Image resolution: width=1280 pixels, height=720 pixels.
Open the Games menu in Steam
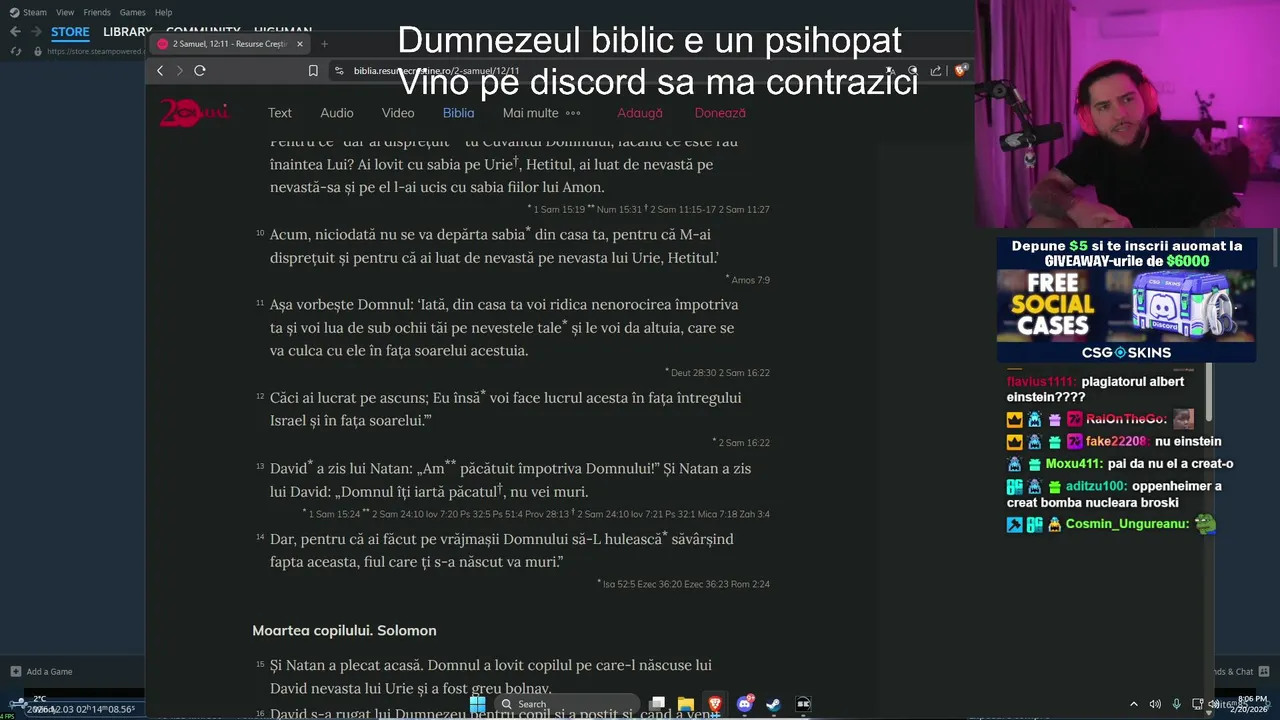click(132, 12)
